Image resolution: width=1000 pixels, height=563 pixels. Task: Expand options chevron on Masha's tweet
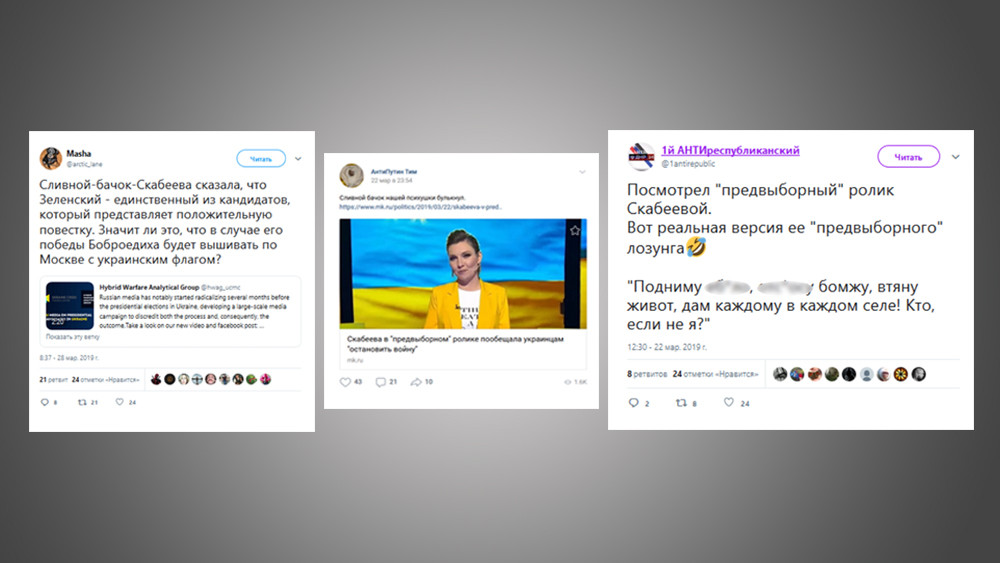tap(298, 159)
